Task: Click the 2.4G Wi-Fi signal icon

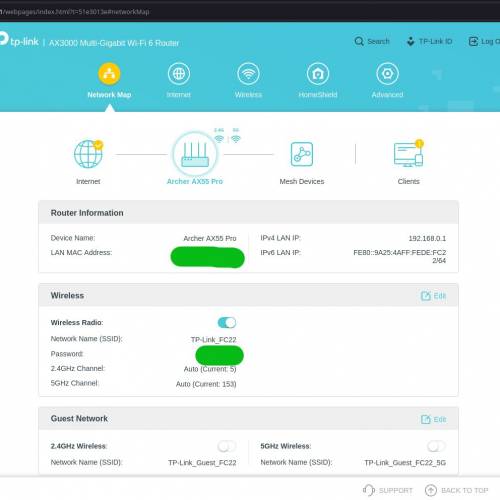Action: click(x=219, y=139)
